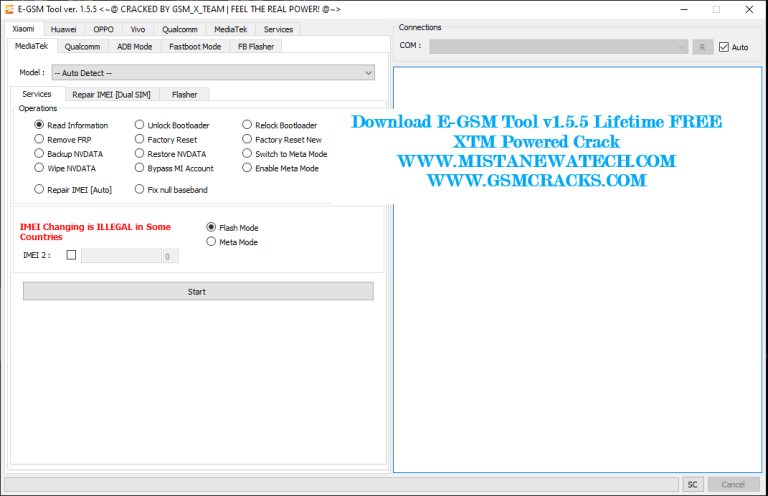Click the R refresh port button

tap(702, 47)
